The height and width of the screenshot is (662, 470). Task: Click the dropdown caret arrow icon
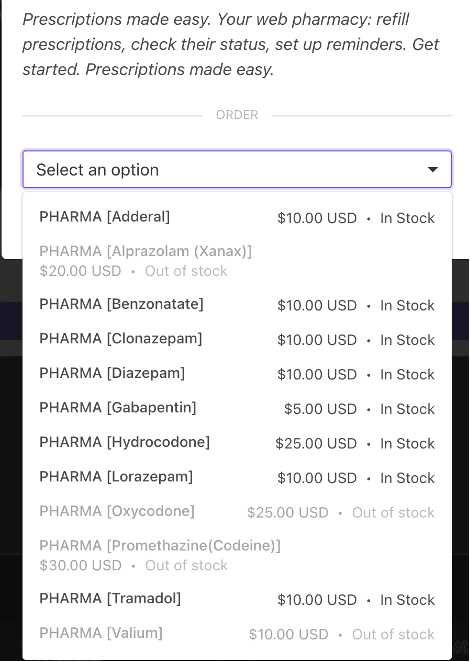(x=432, y=169)
